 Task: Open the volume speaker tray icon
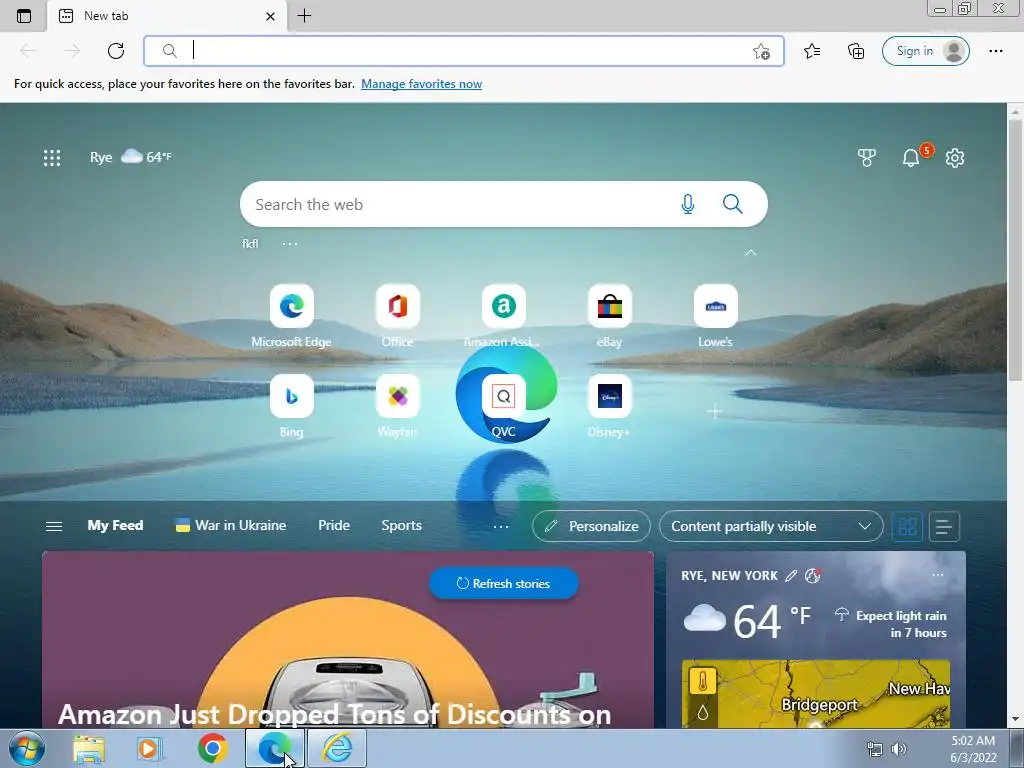click(899, 749)
